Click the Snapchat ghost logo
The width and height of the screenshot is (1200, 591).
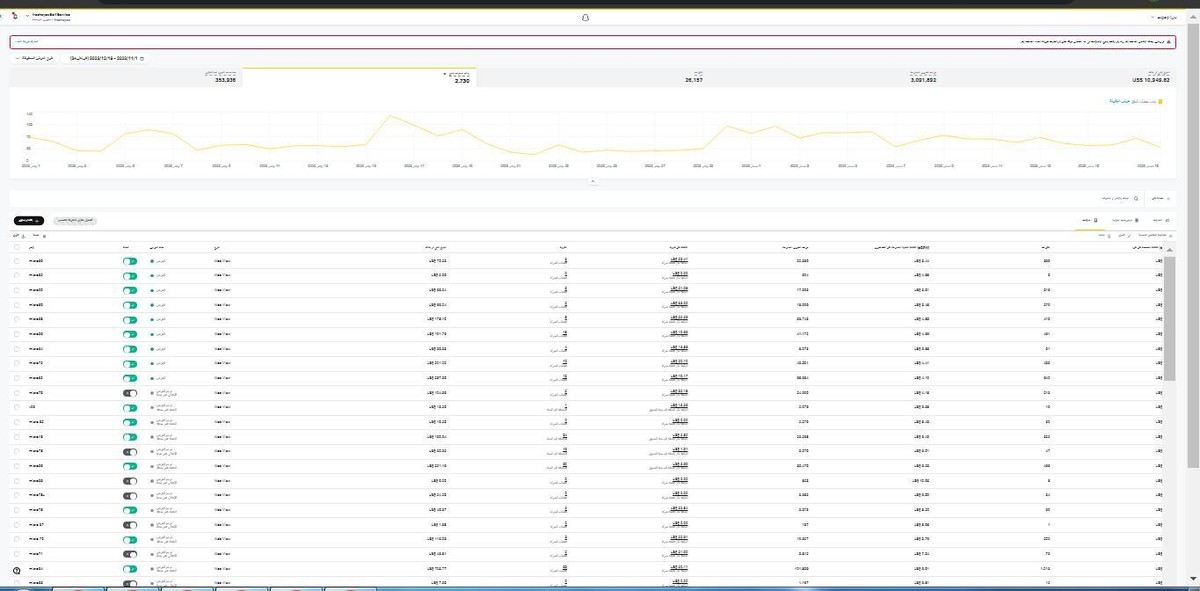(x=587, y=18)
